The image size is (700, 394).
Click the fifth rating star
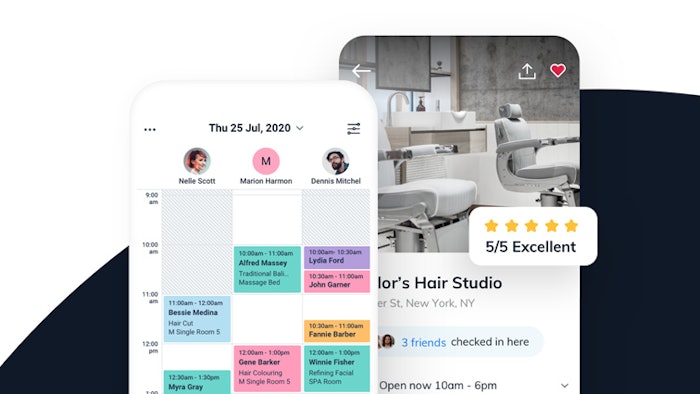[571, 226]
